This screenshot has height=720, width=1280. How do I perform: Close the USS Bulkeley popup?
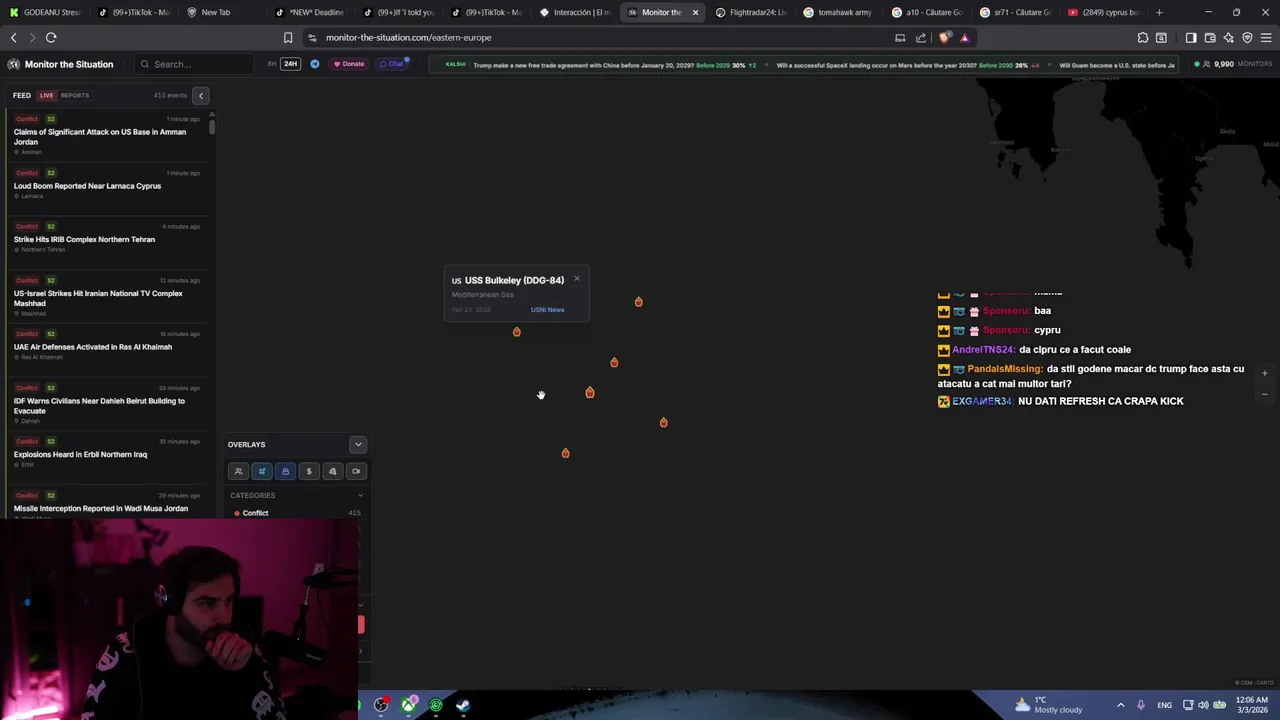pos(576,278)
